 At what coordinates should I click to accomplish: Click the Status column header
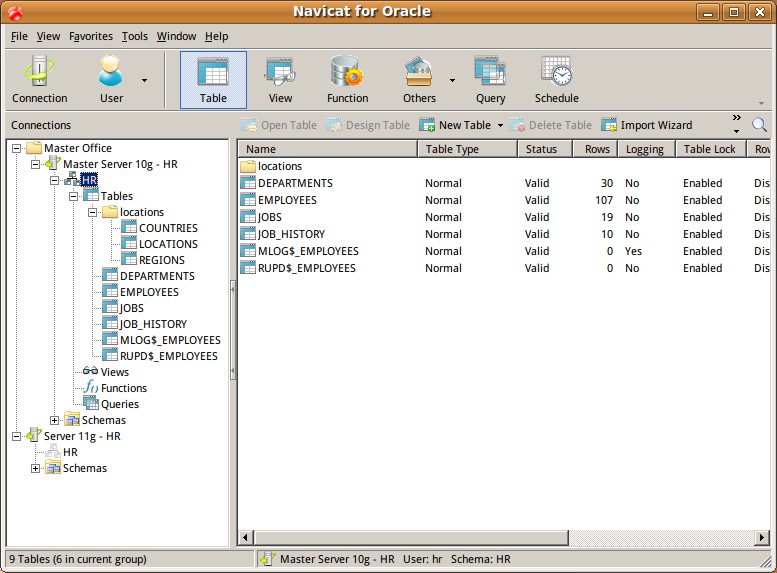[545, 149]
